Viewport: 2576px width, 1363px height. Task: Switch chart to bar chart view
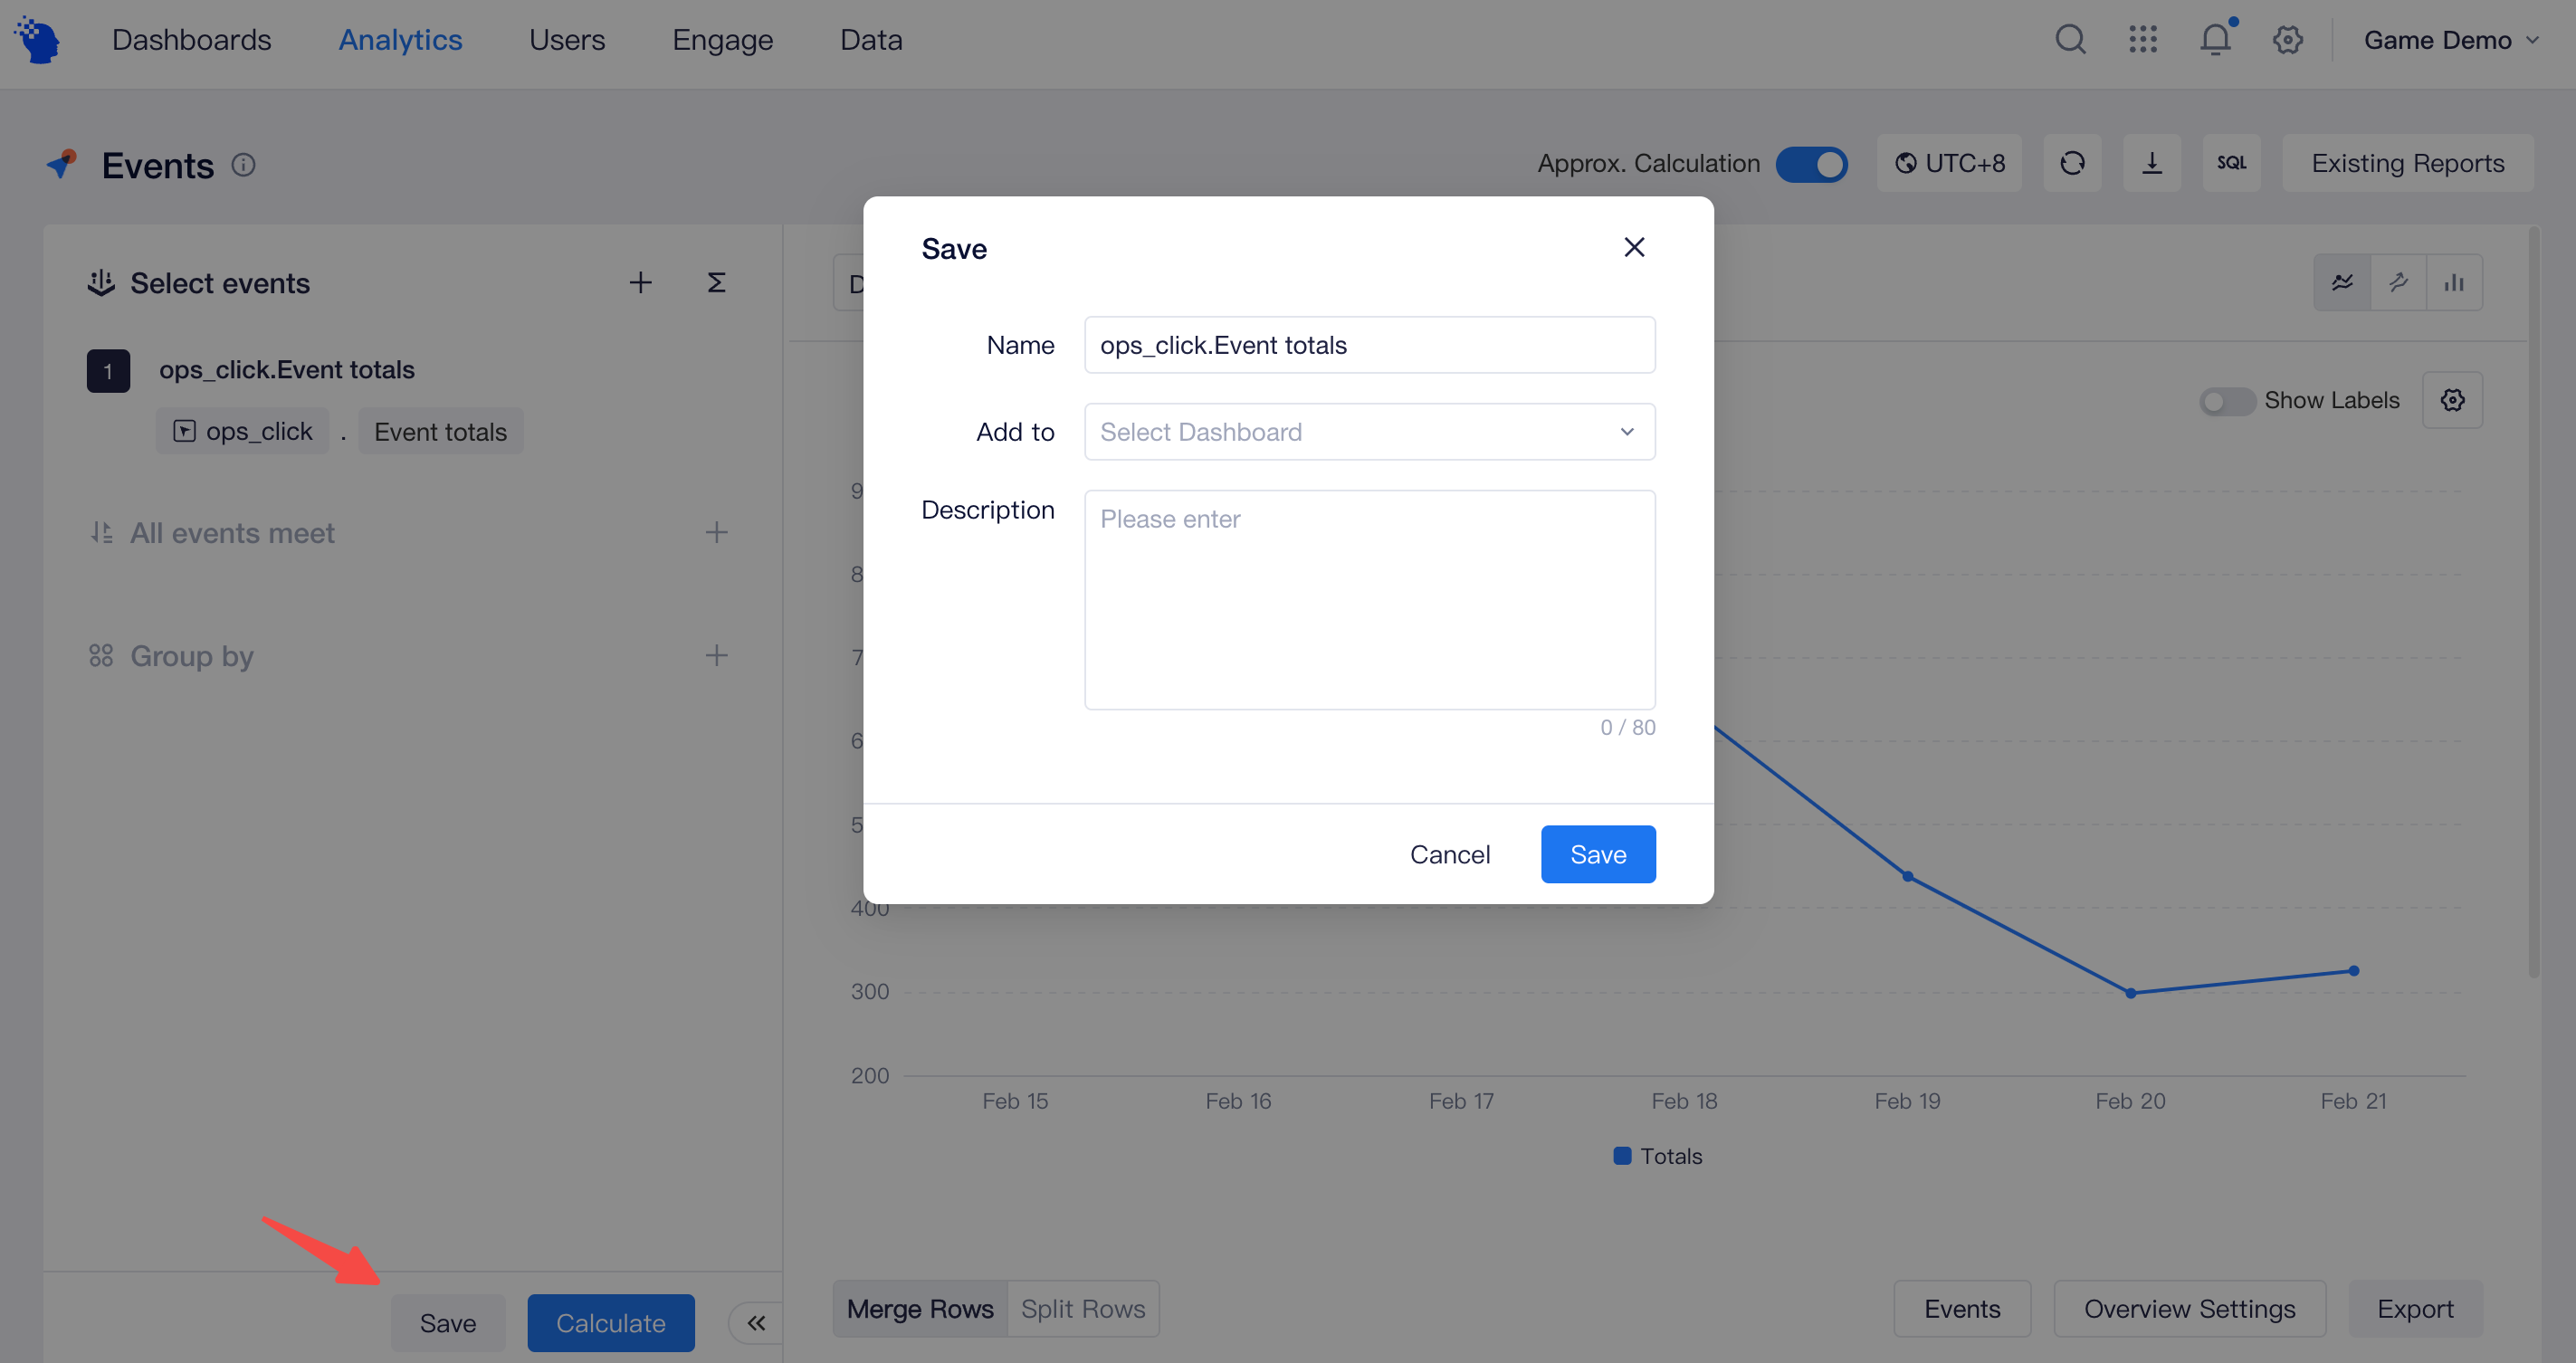pos(2455,282)
